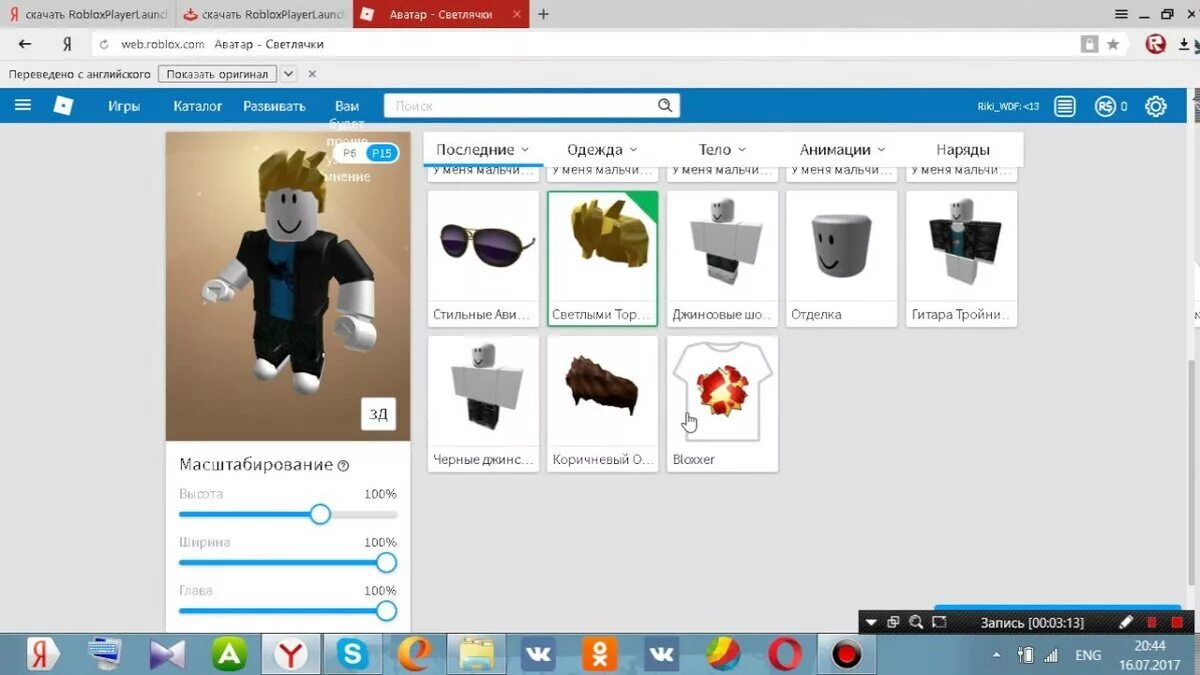This screenshot has width=1200, height=675.
Task: Go back with the browser back arrow
Action: [x=25, y=44]
